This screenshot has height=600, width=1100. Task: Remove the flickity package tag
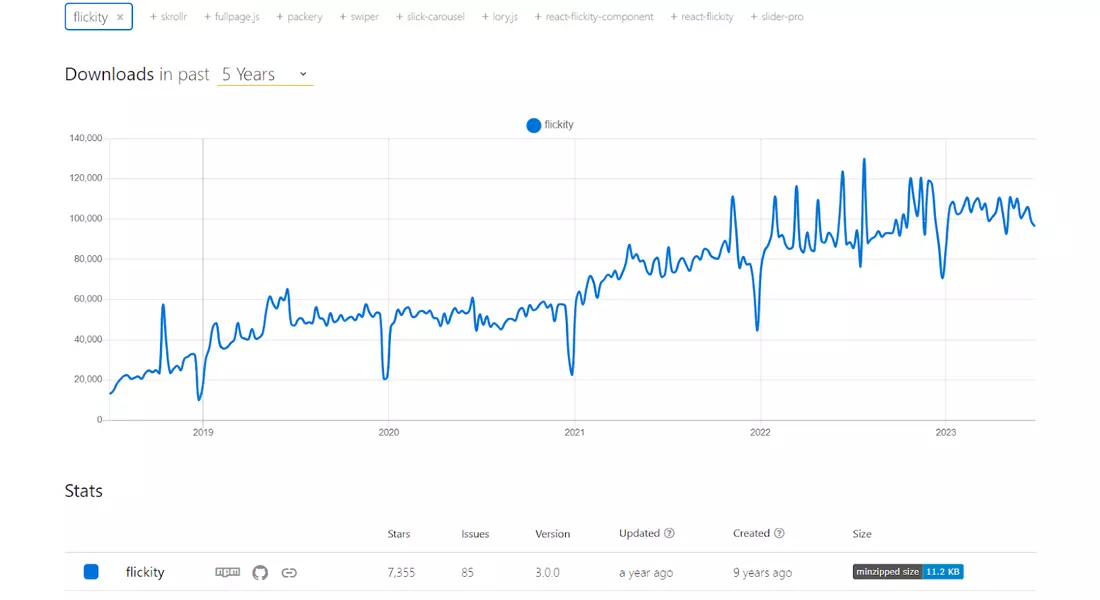coord(120,17)
